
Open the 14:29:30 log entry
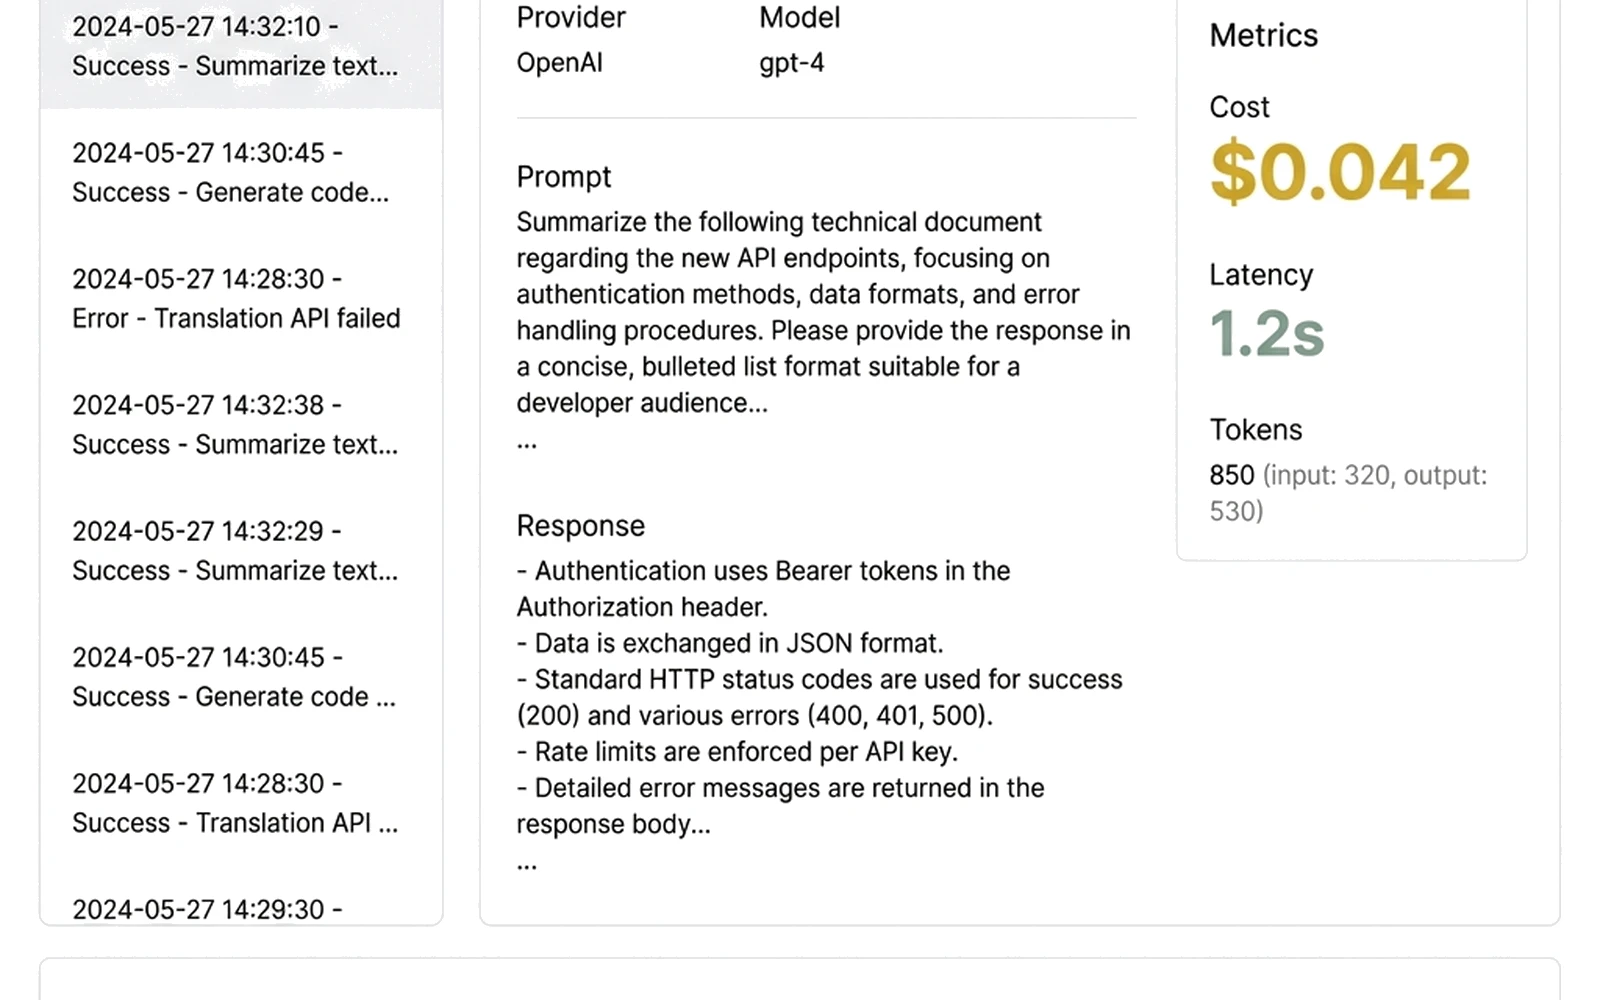pos(207,909)
